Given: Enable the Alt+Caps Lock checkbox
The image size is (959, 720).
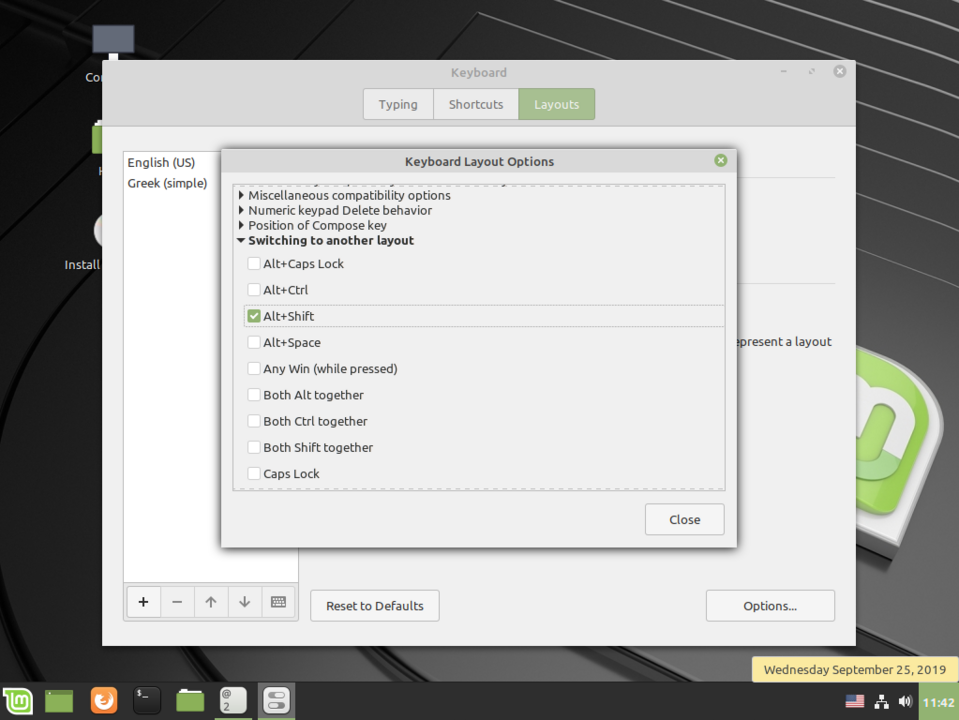Looking at the screenshot, I should (x=254, y=264).
